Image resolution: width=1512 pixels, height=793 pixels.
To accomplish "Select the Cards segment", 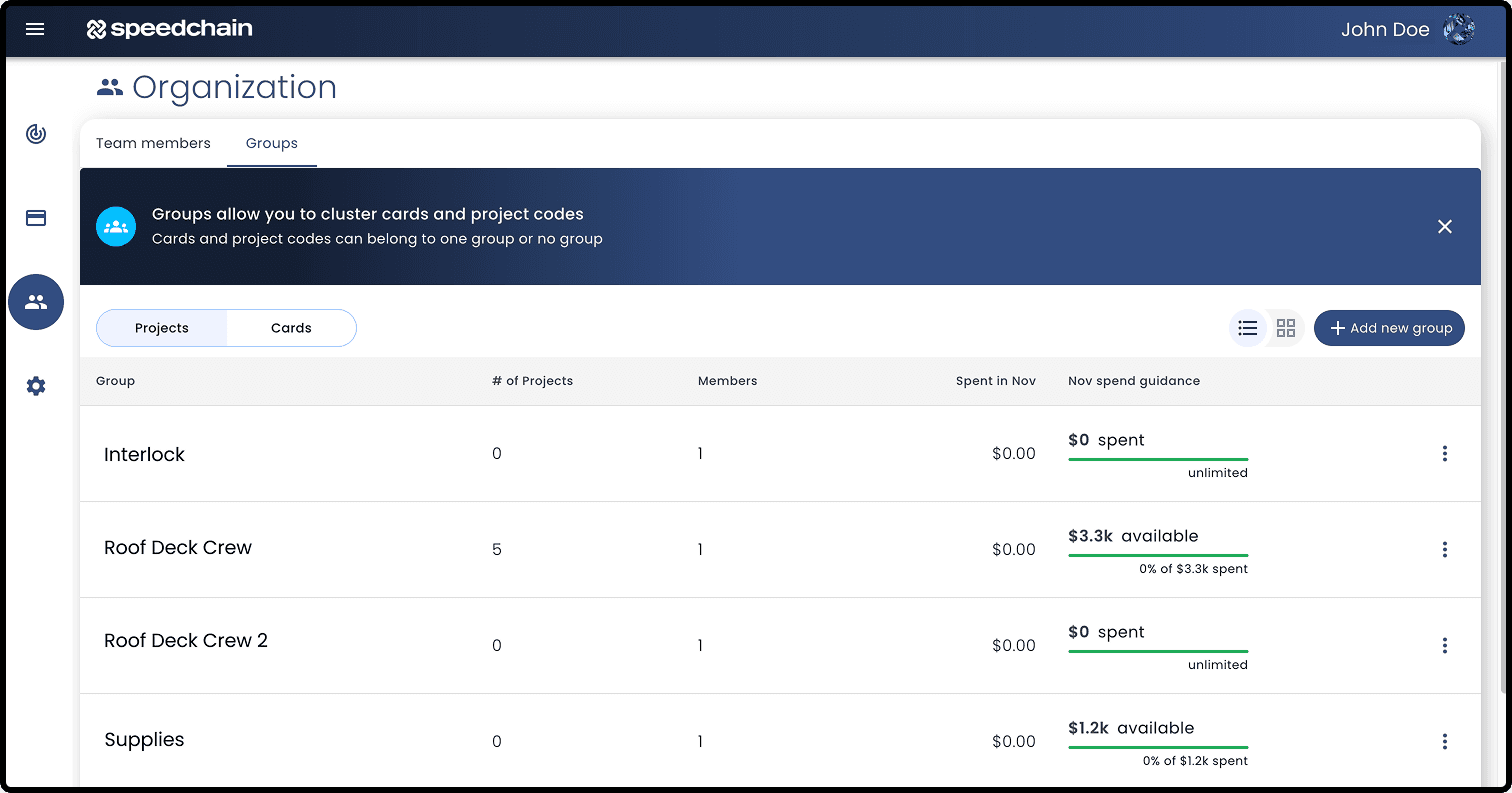I will pos(291,328).
